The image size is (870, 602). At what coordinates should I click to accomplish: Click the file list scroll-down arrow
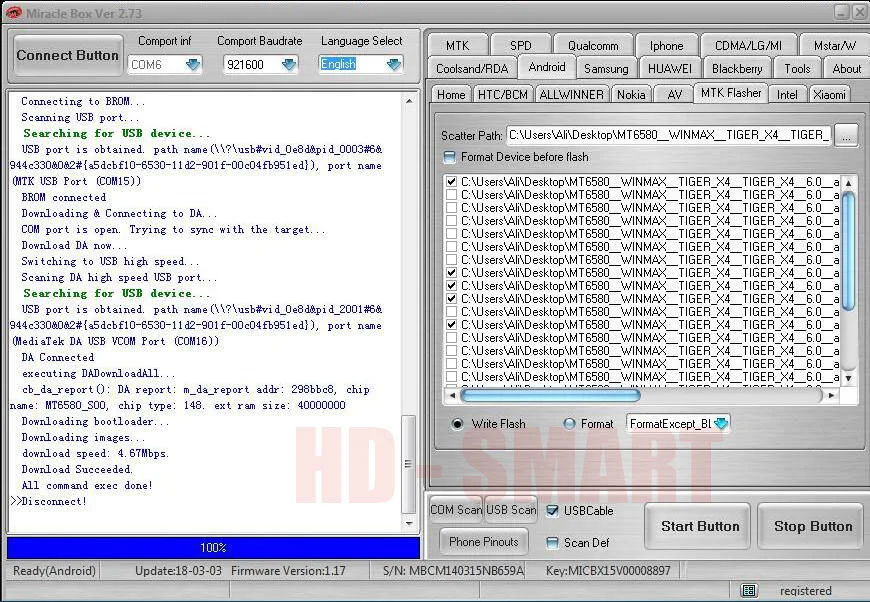tap(848, 378)
